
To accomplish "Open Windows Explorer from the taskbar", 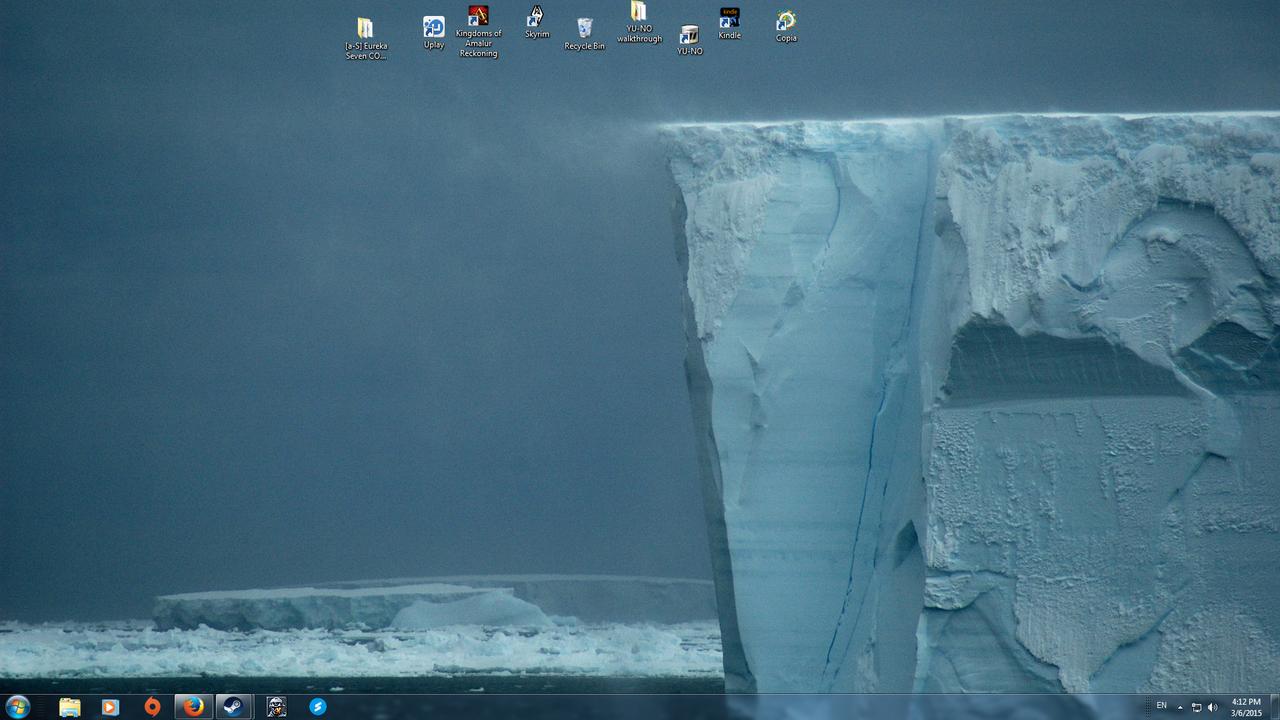I will (69, 707).
